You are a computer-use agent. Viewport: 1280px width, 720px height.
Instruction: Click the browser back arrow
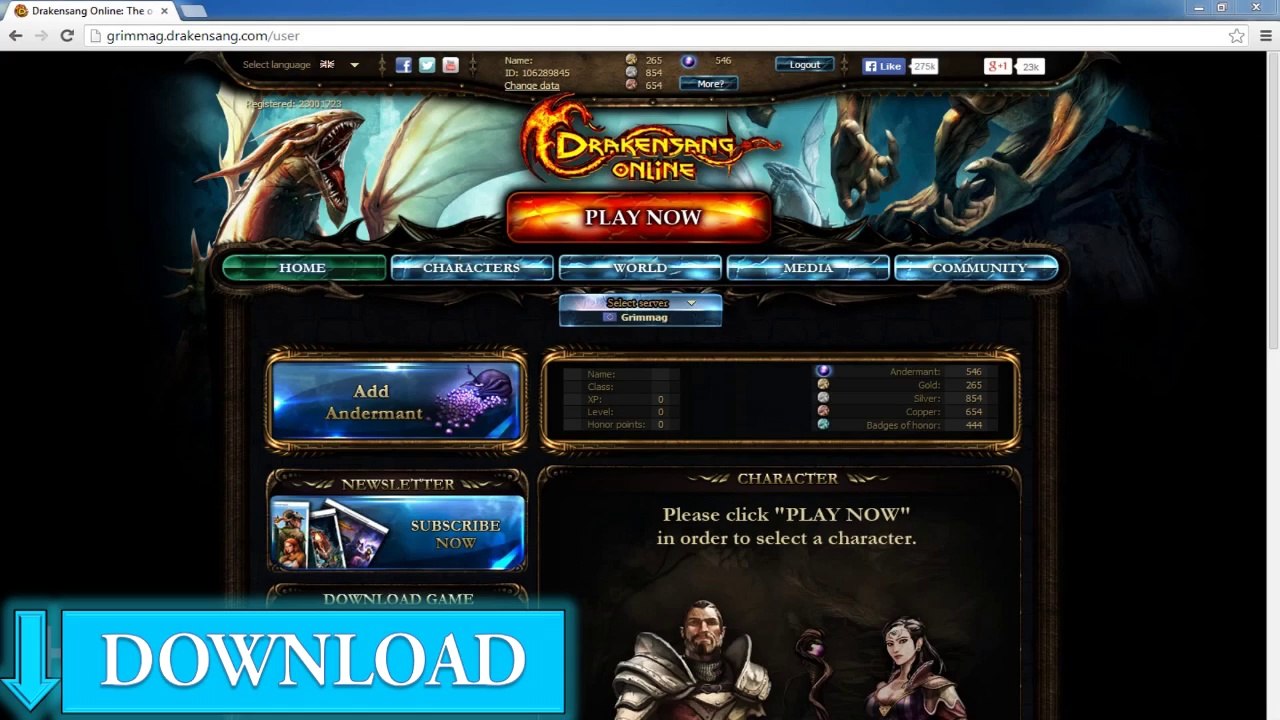(15, 36)
